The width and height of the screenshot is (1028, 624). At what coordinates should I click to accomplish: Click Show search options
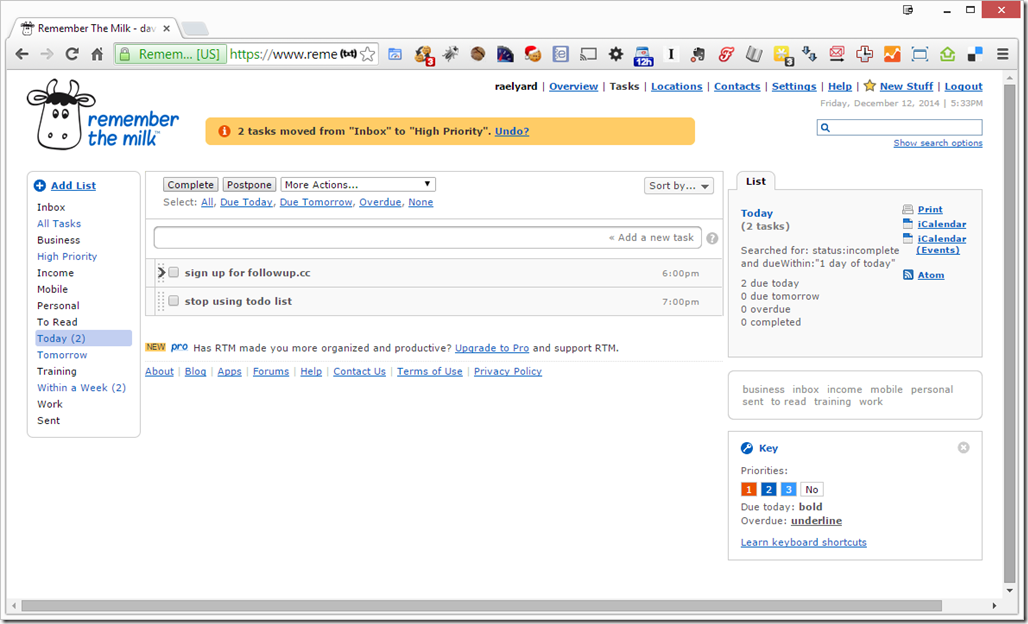[938, 143]
